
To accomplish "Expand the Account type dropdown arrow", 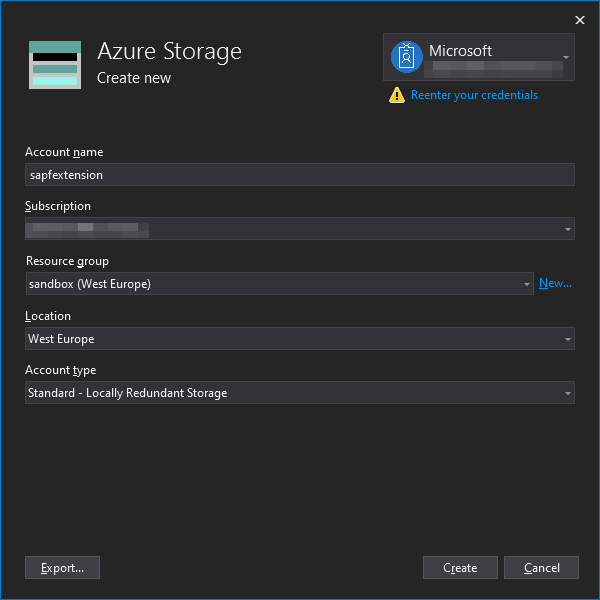I will (567, 393).
